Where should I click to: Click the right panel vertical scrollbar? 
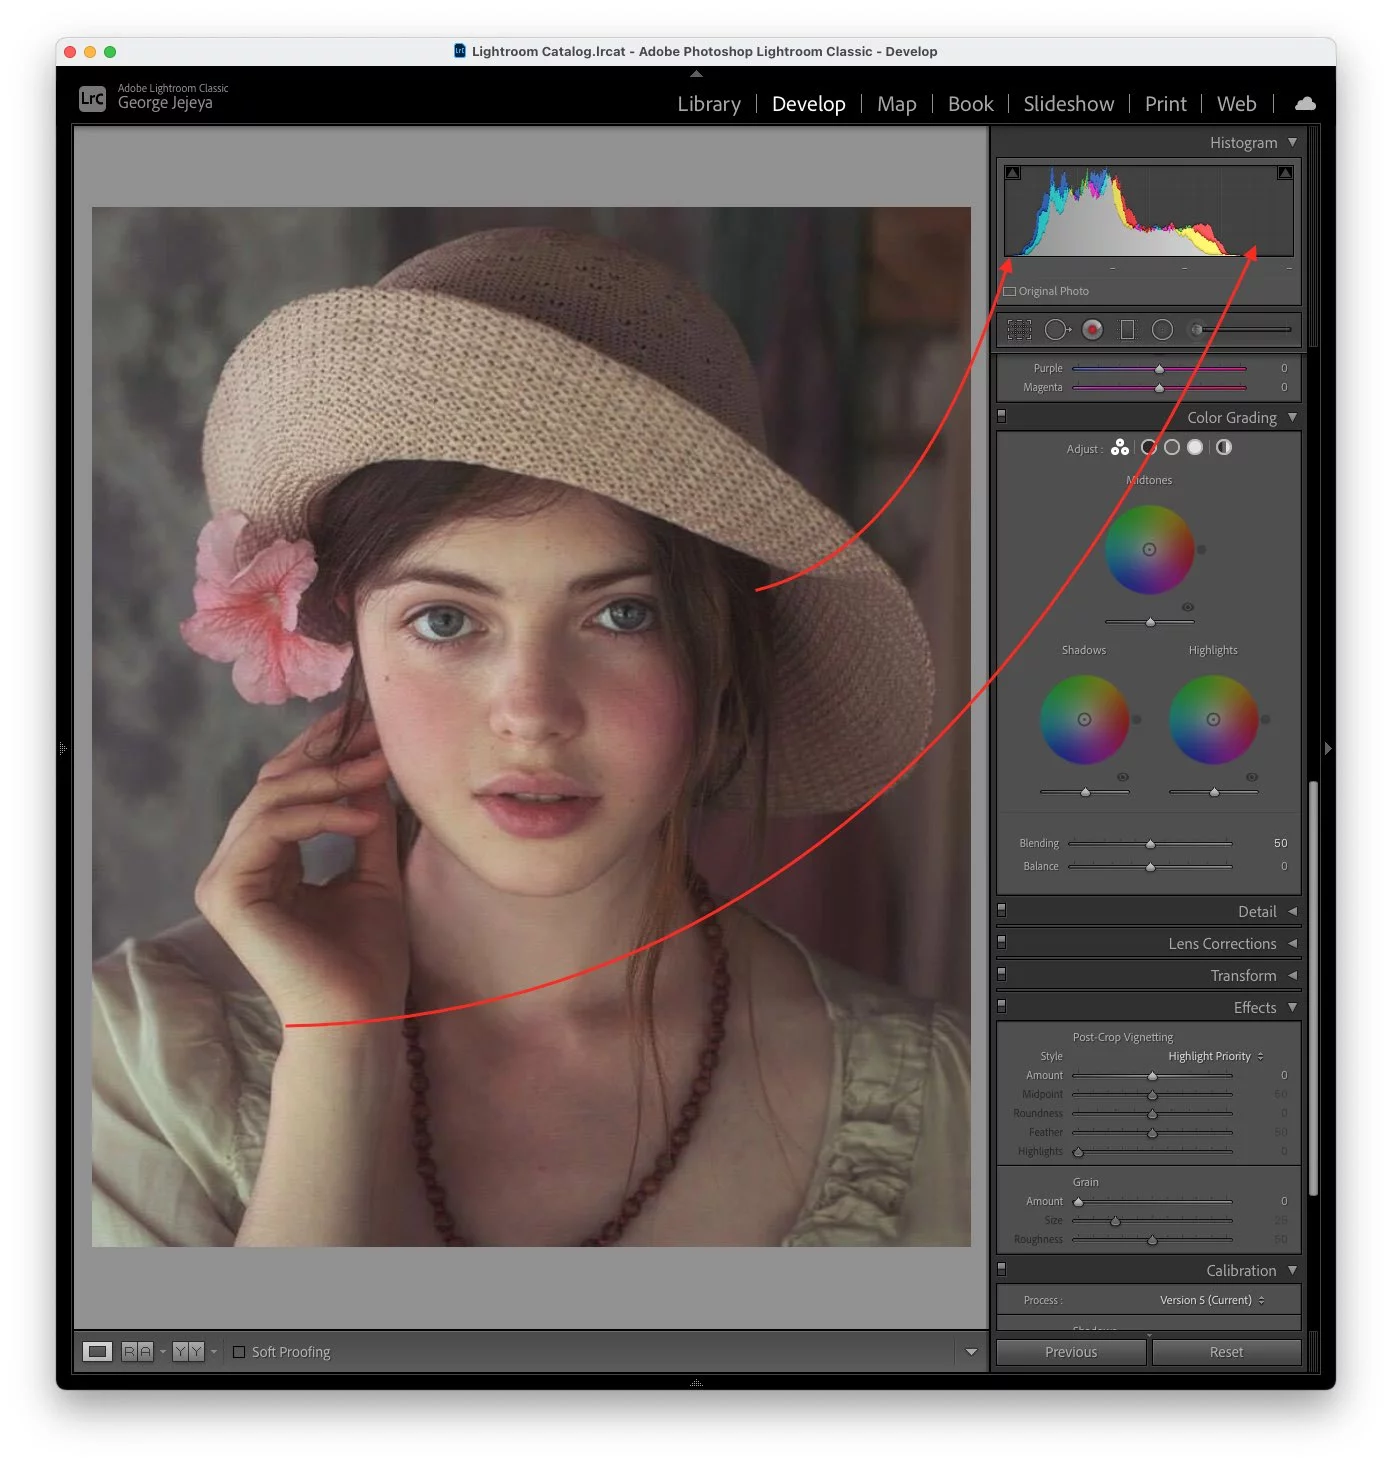click(1313, 988)
